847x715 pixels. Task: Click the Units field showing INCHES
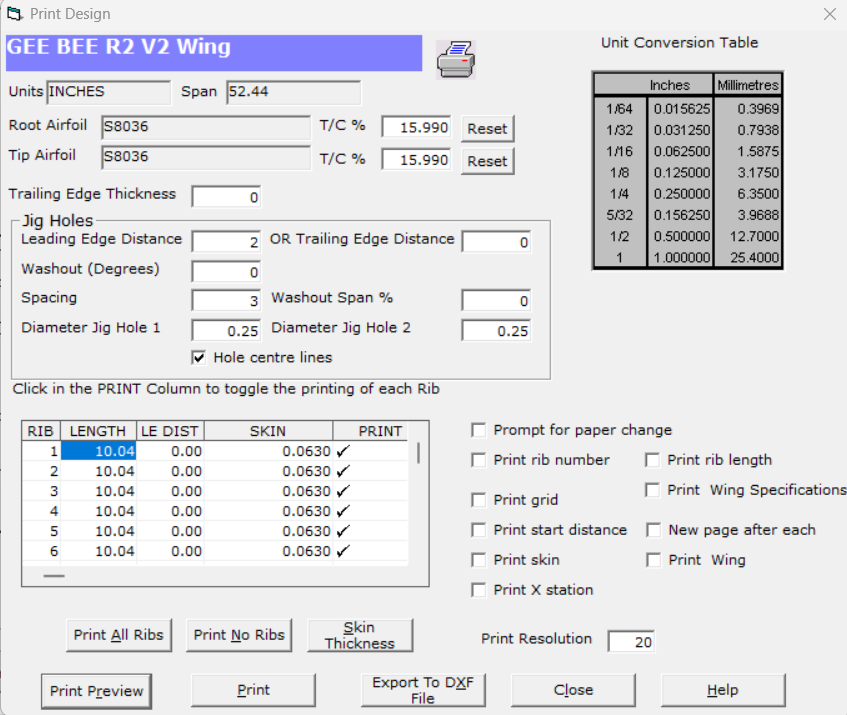click(109, 92)
